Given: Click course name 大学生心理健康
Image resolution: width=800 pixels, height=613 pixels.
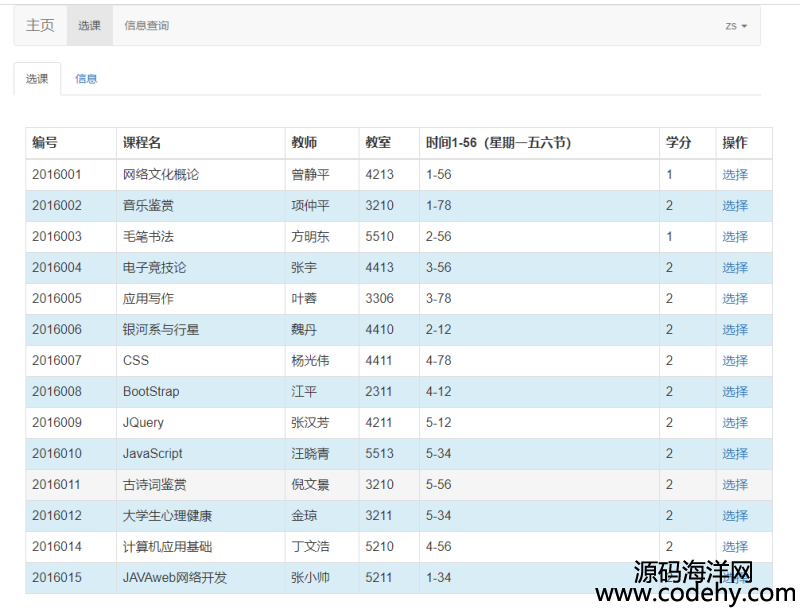Looking at the screenshot, I should tap(167, 516).
